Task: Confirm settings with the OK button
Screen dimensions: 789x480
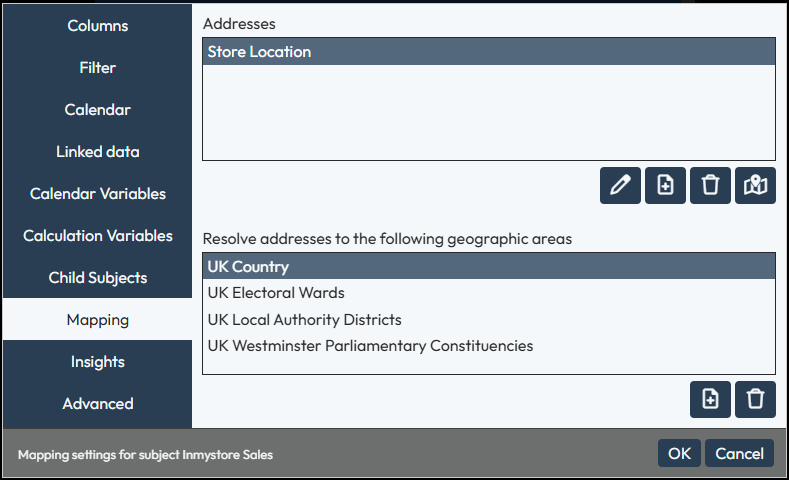Action: coord(679,453)
